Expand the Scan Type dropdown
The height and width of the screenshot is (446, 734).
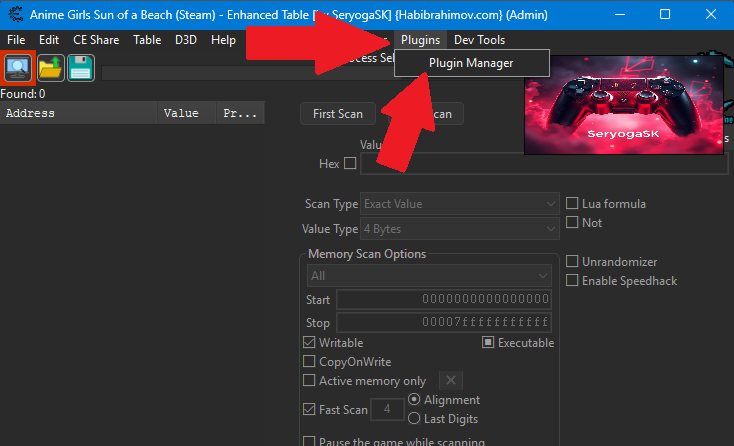(460, 204)
